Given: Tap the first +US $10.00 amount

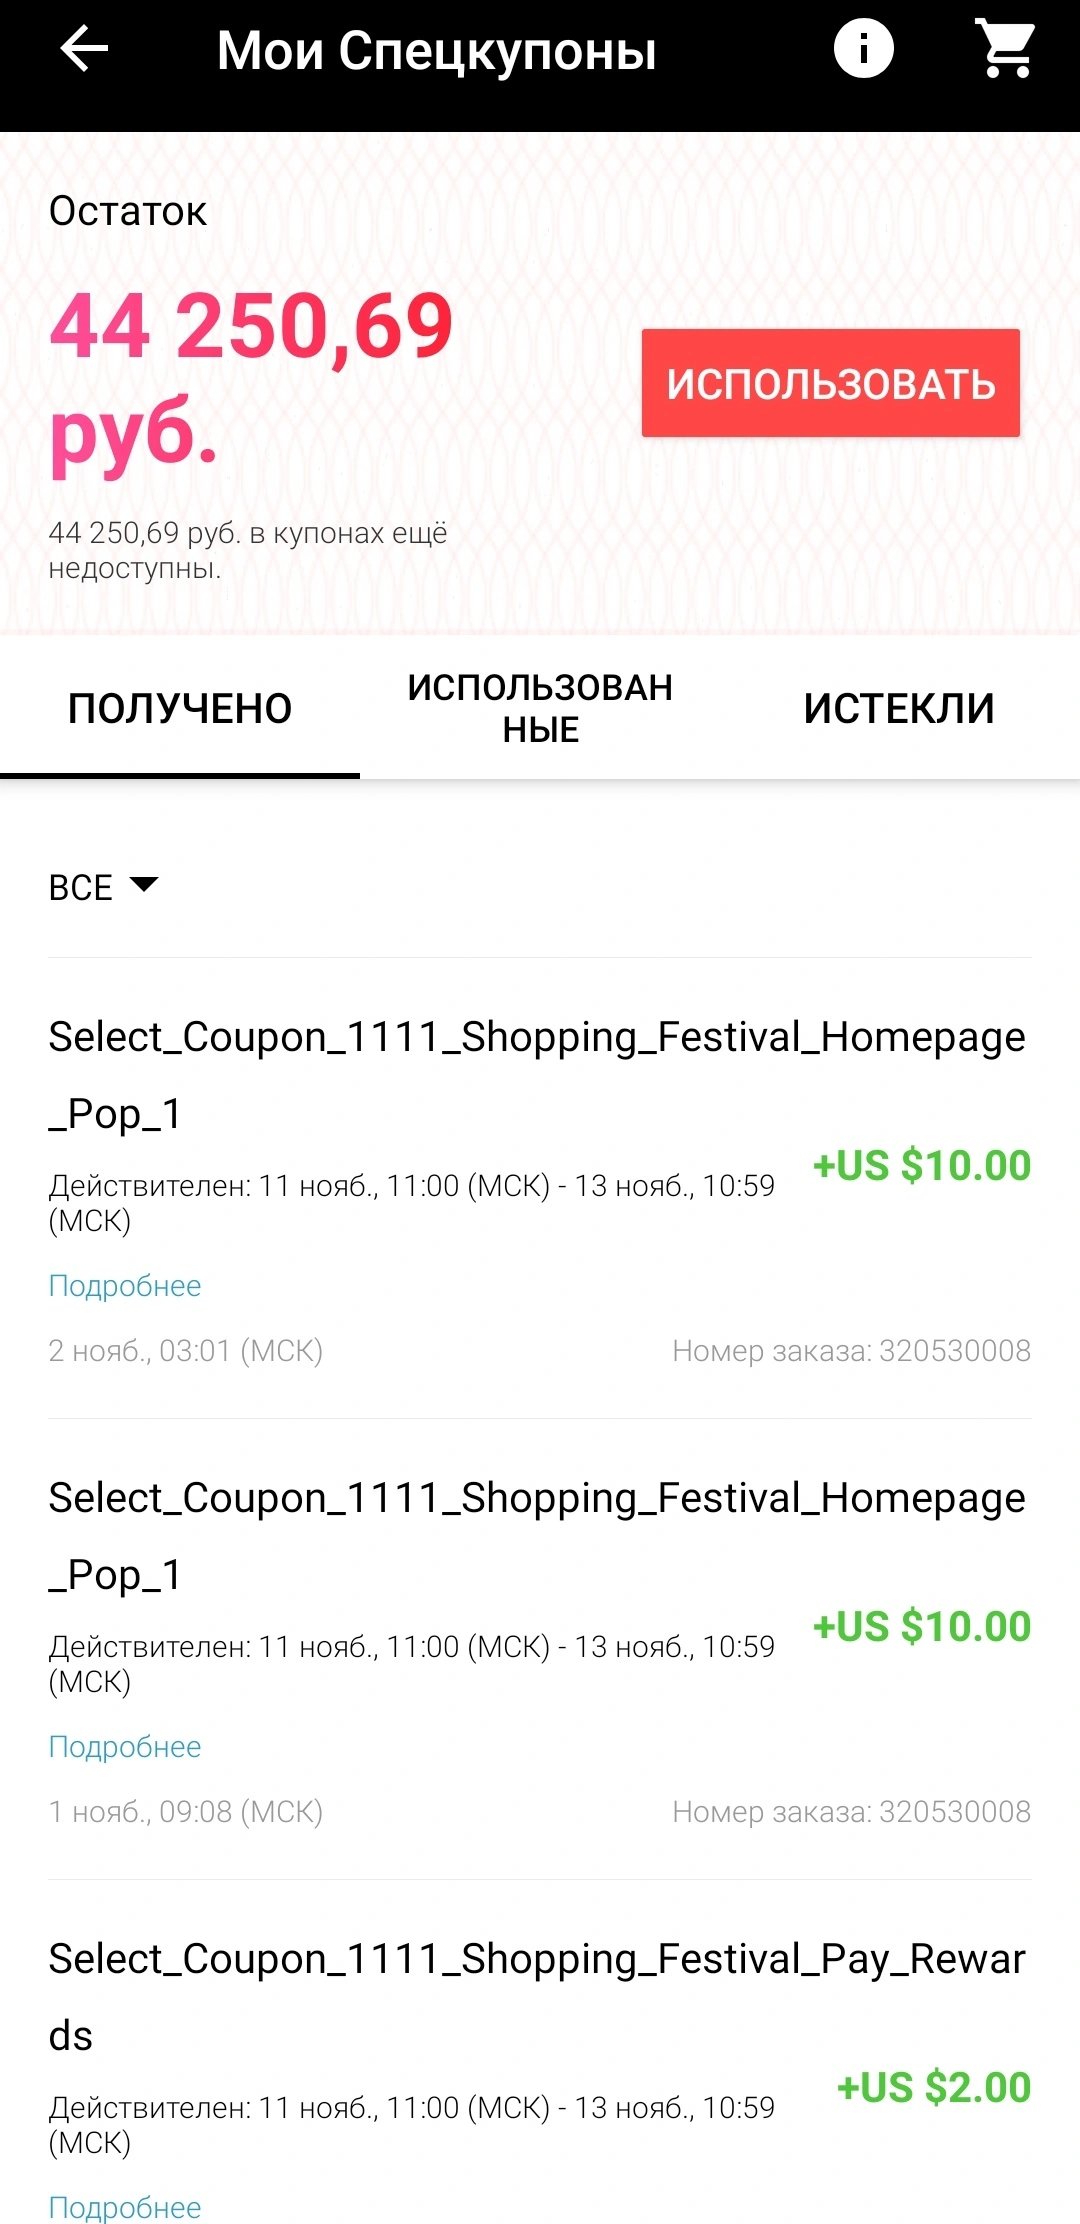Looking at the screenshot, I should (x=922, y=1165).
